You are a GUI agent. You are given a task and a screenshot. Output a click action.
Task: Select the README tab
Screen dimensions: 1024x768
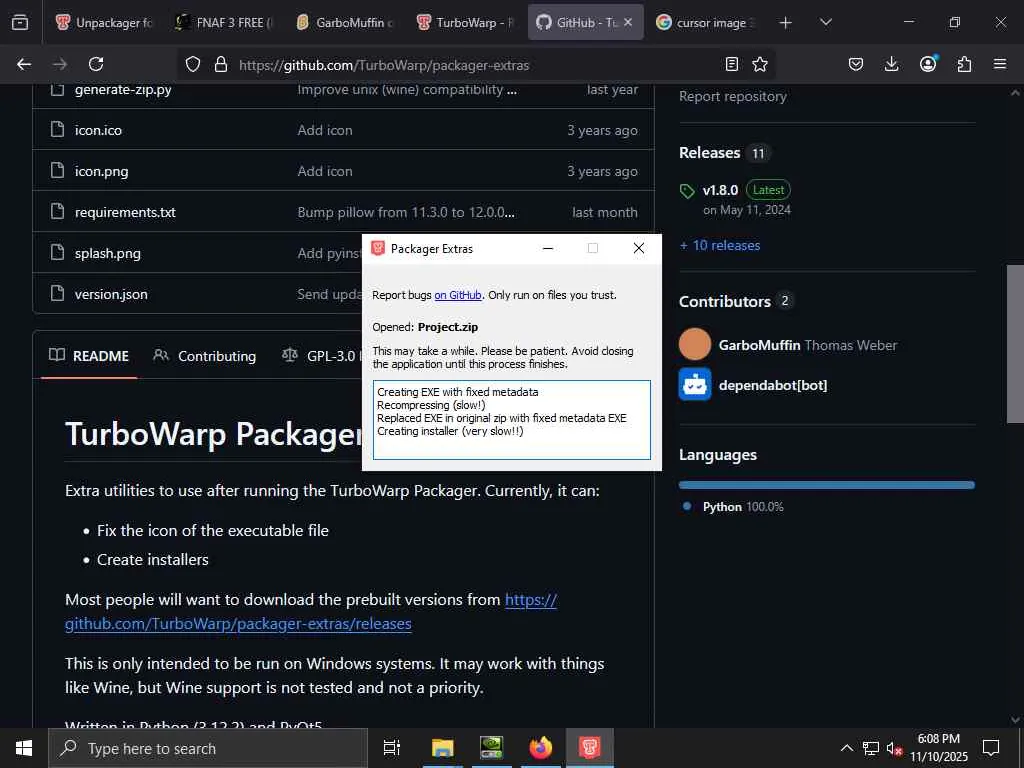tap(89, 356)
